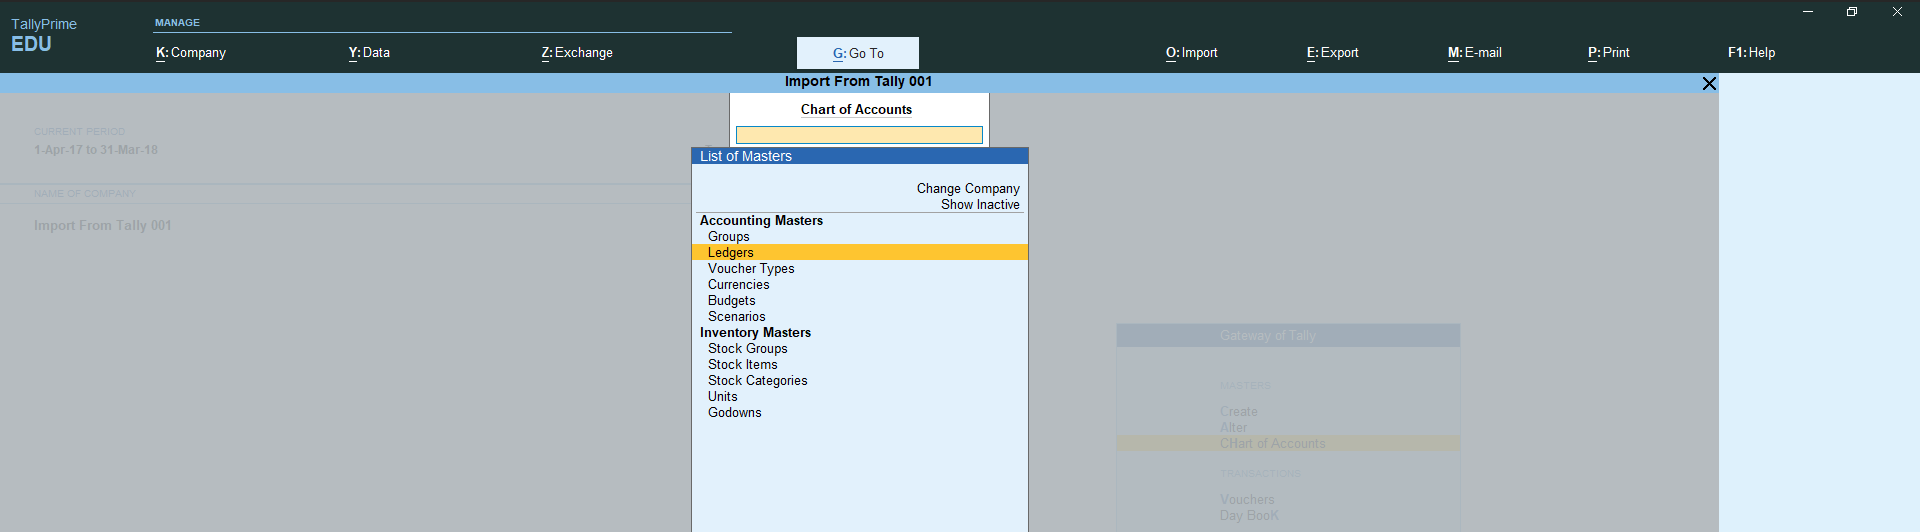Select Currencies master

[x=739, y=285]
